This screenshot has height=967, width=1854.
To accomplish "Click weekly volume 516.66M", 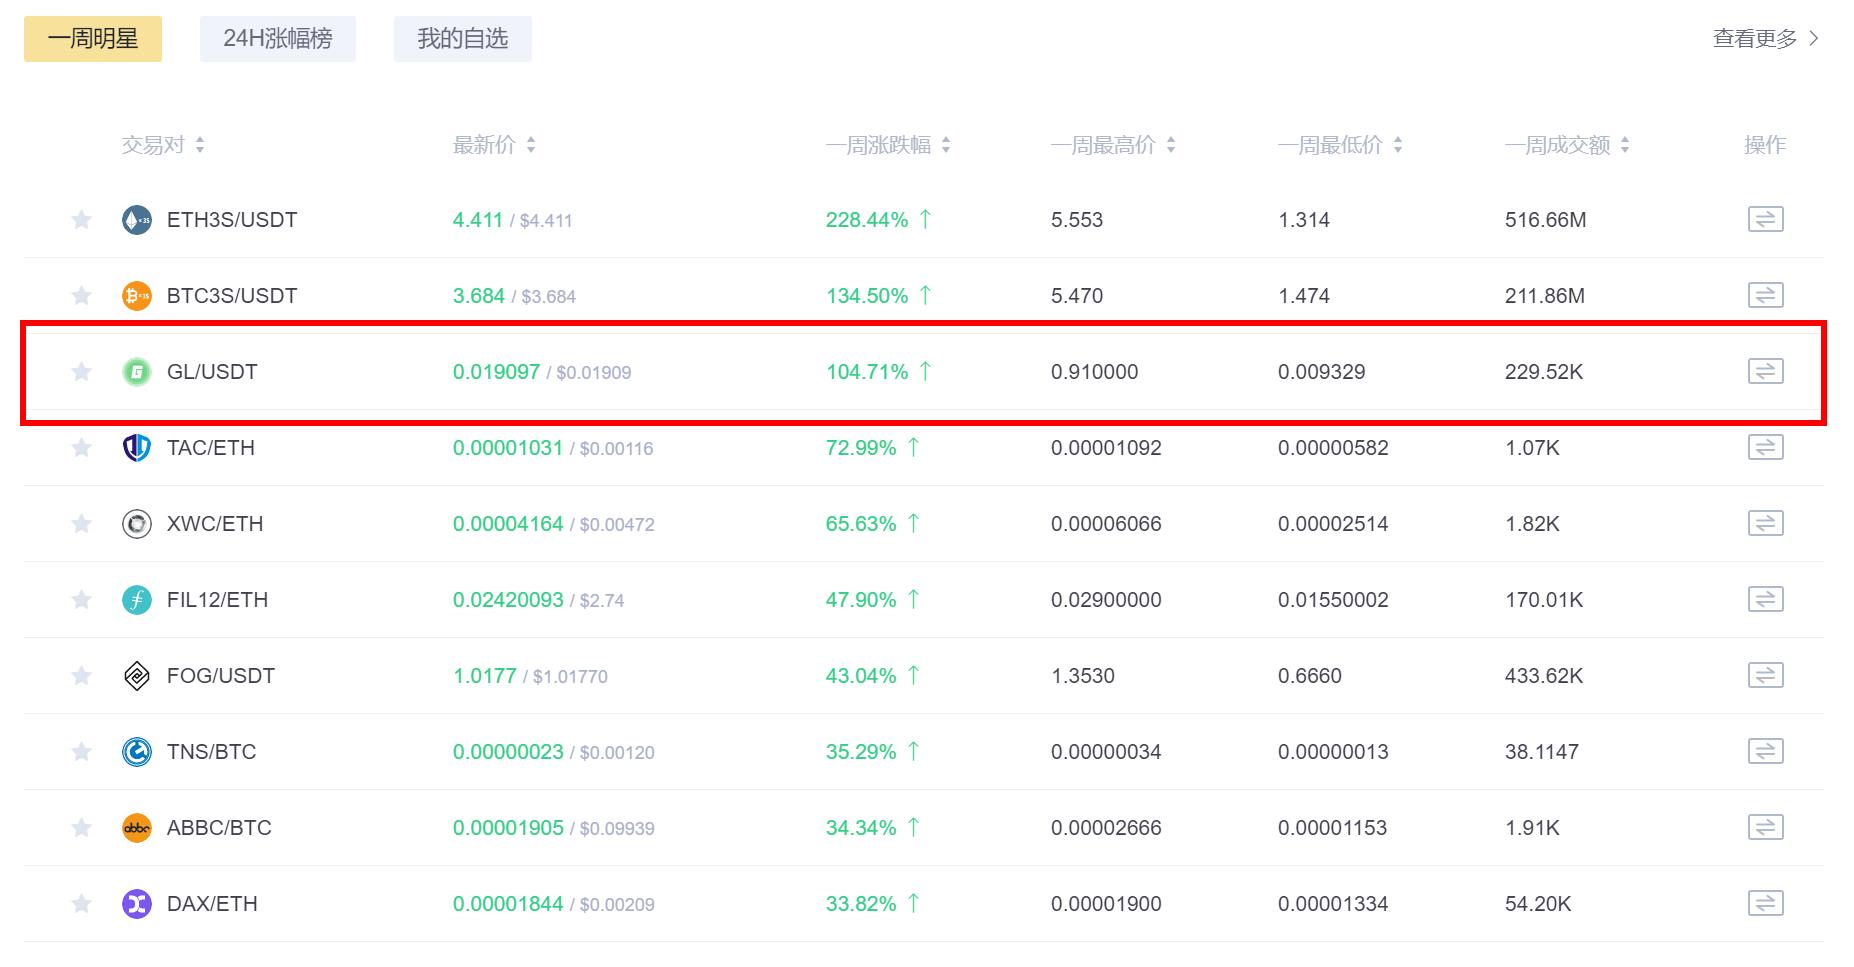I will [x=1545, y=220].
